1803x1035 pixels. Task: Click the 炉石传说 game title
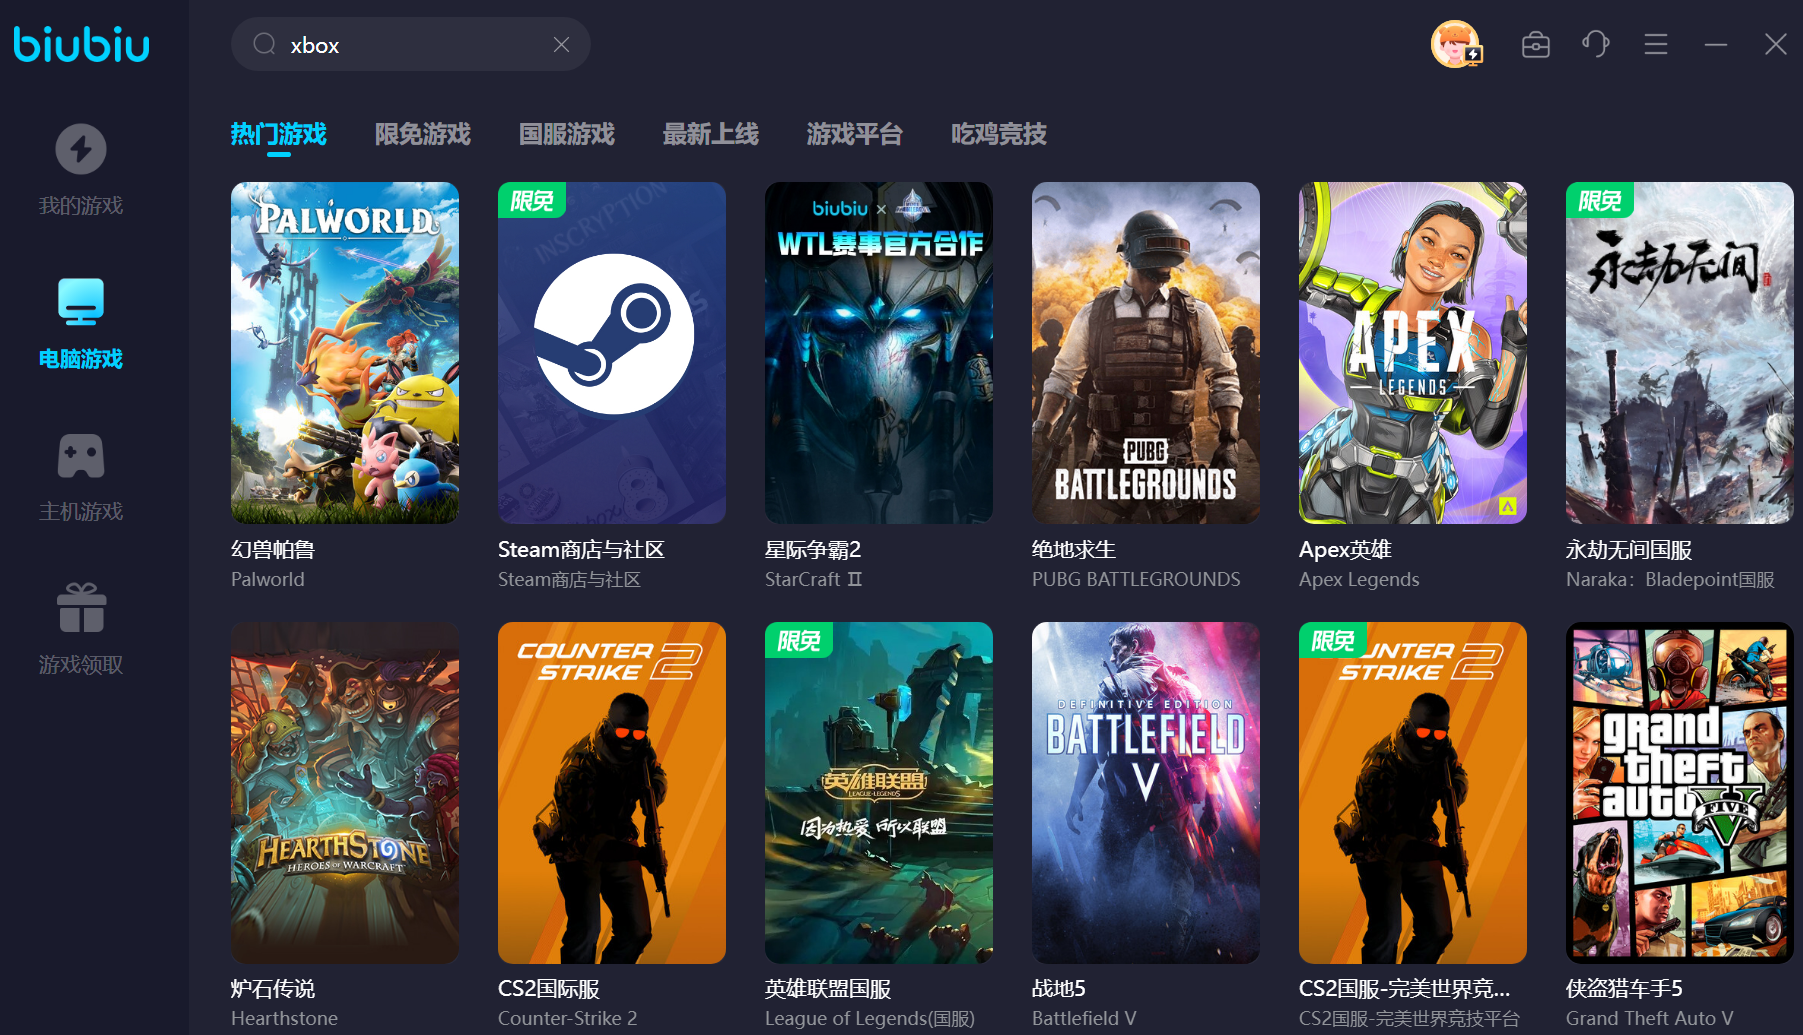tap(273, 989)
